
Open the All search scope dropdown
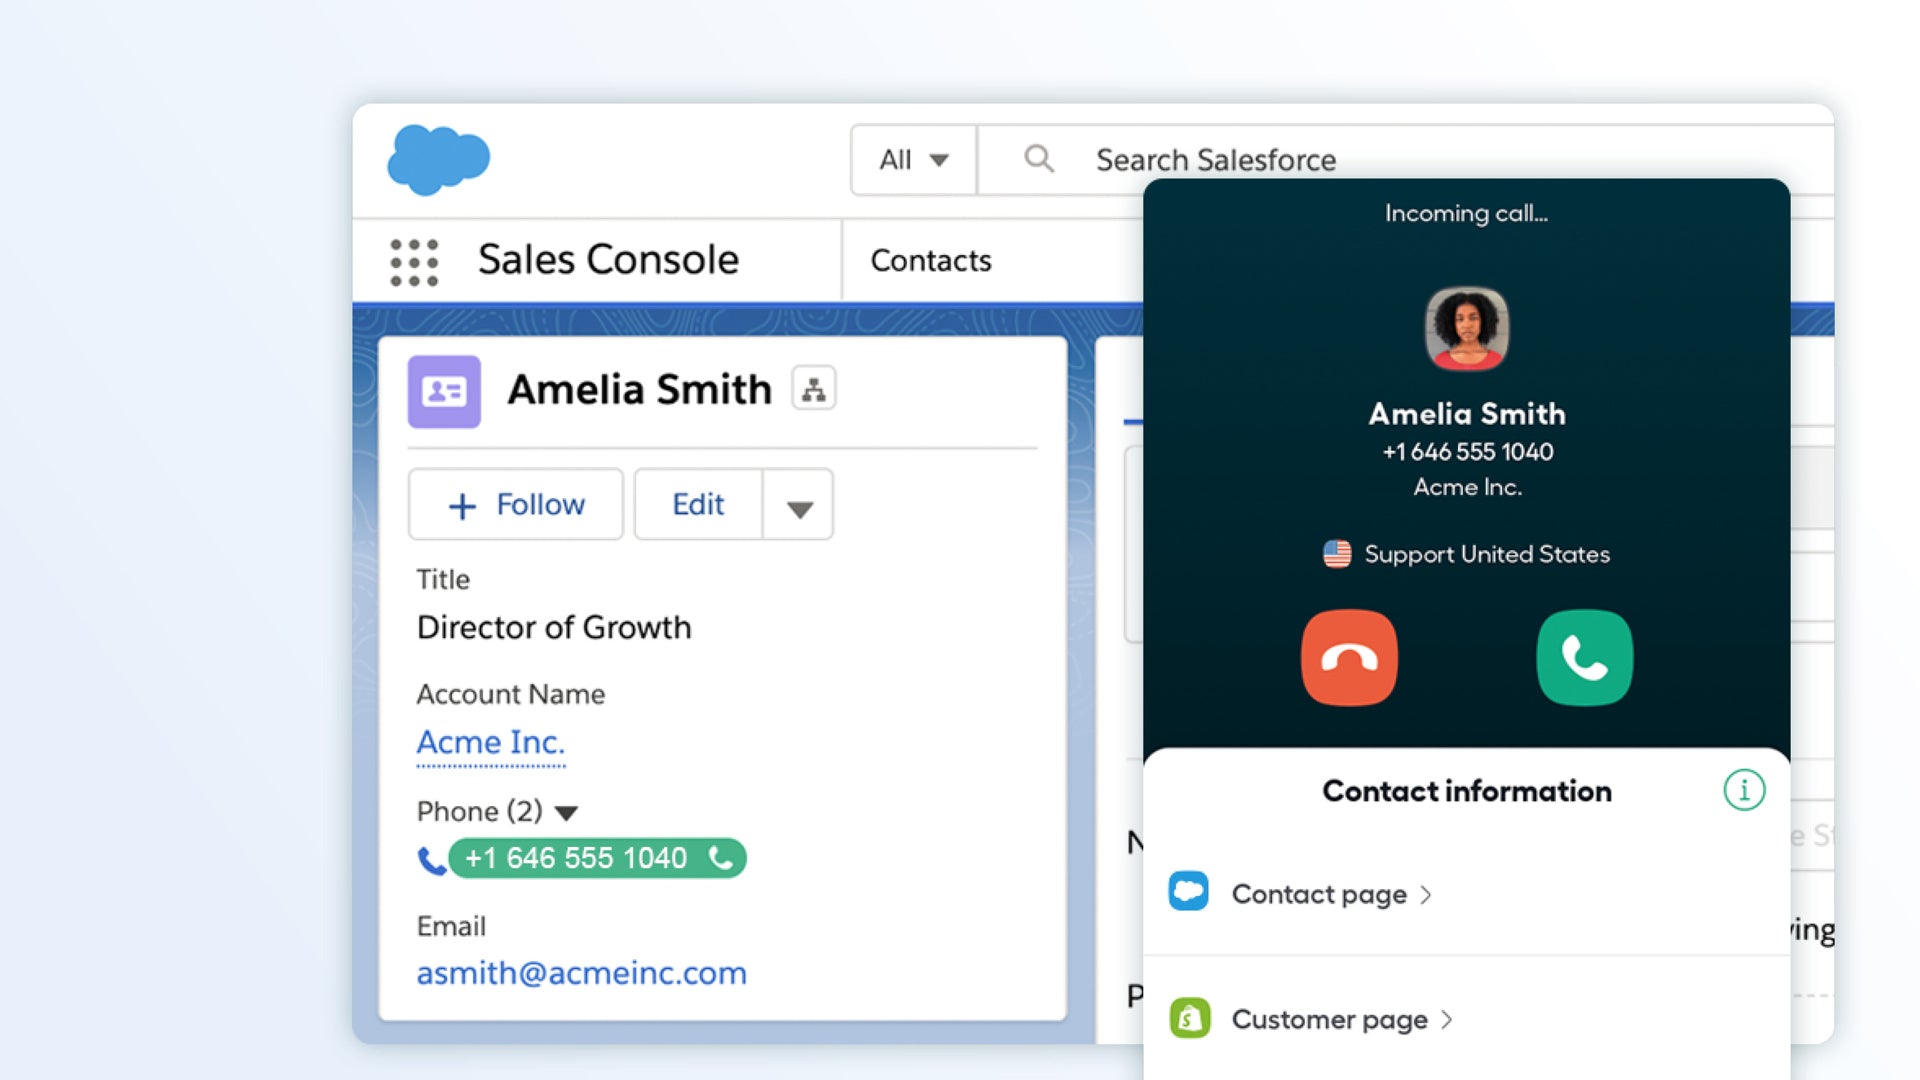(913, 160)
